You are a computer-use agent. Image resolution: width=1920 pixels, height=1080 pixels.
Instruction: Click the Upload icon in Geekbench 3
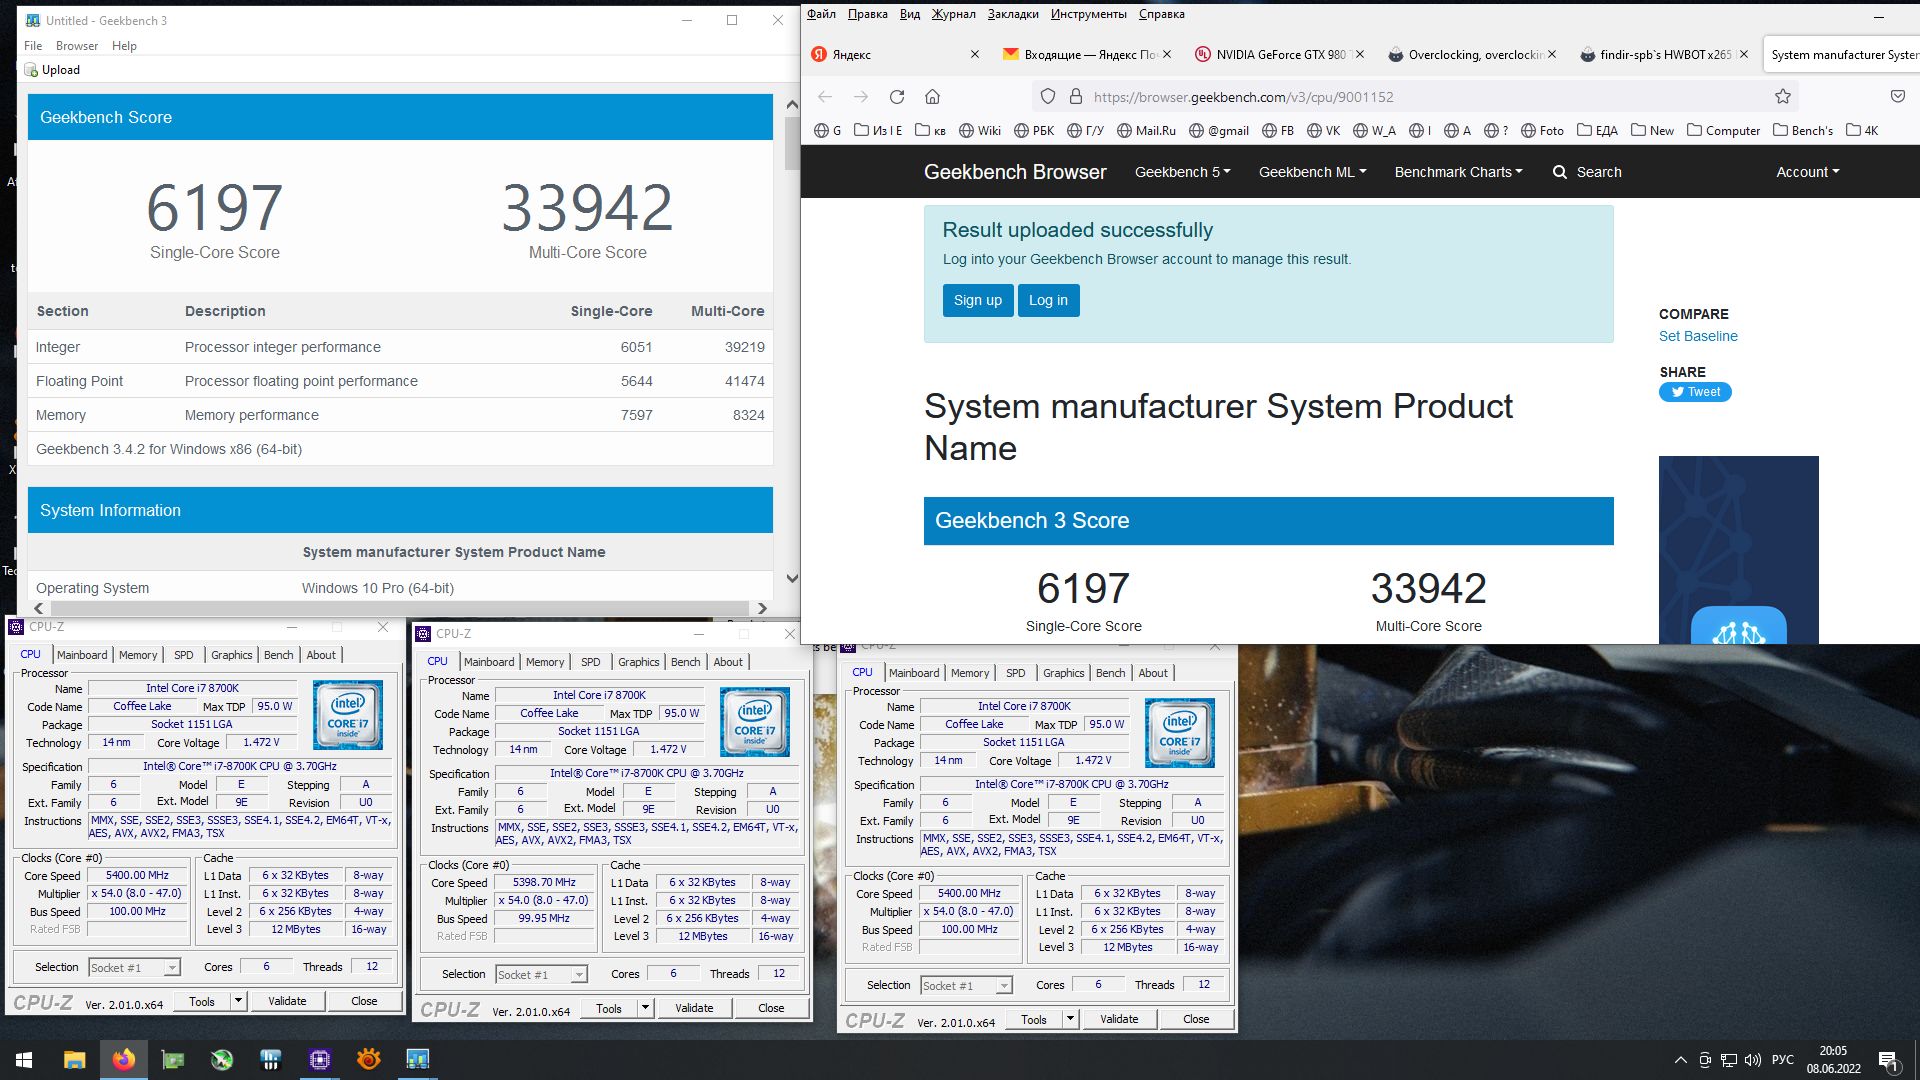pyautogui.click(x=31, y=70)
